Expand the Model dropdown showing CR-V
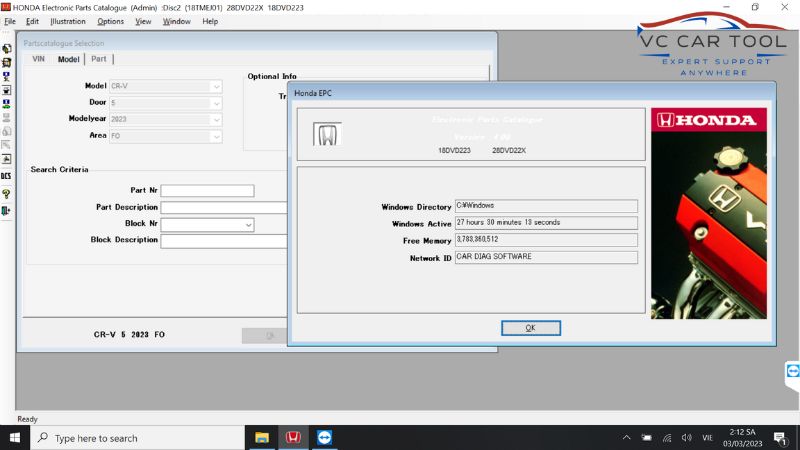 point(216,86)
